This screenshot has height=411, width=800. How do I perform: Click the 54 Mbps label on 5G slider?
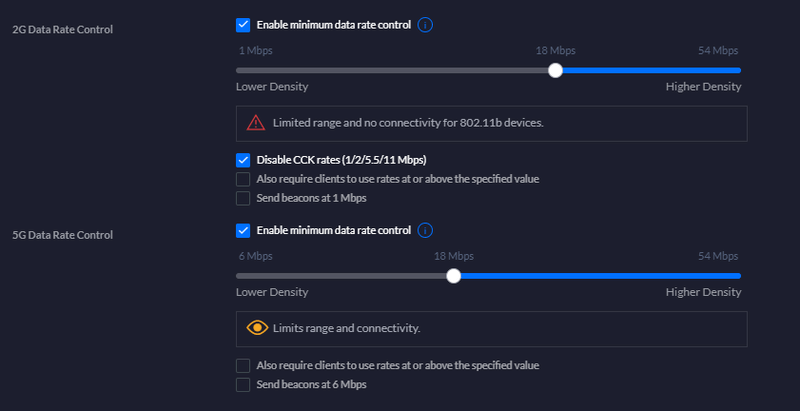click(719, 256)
